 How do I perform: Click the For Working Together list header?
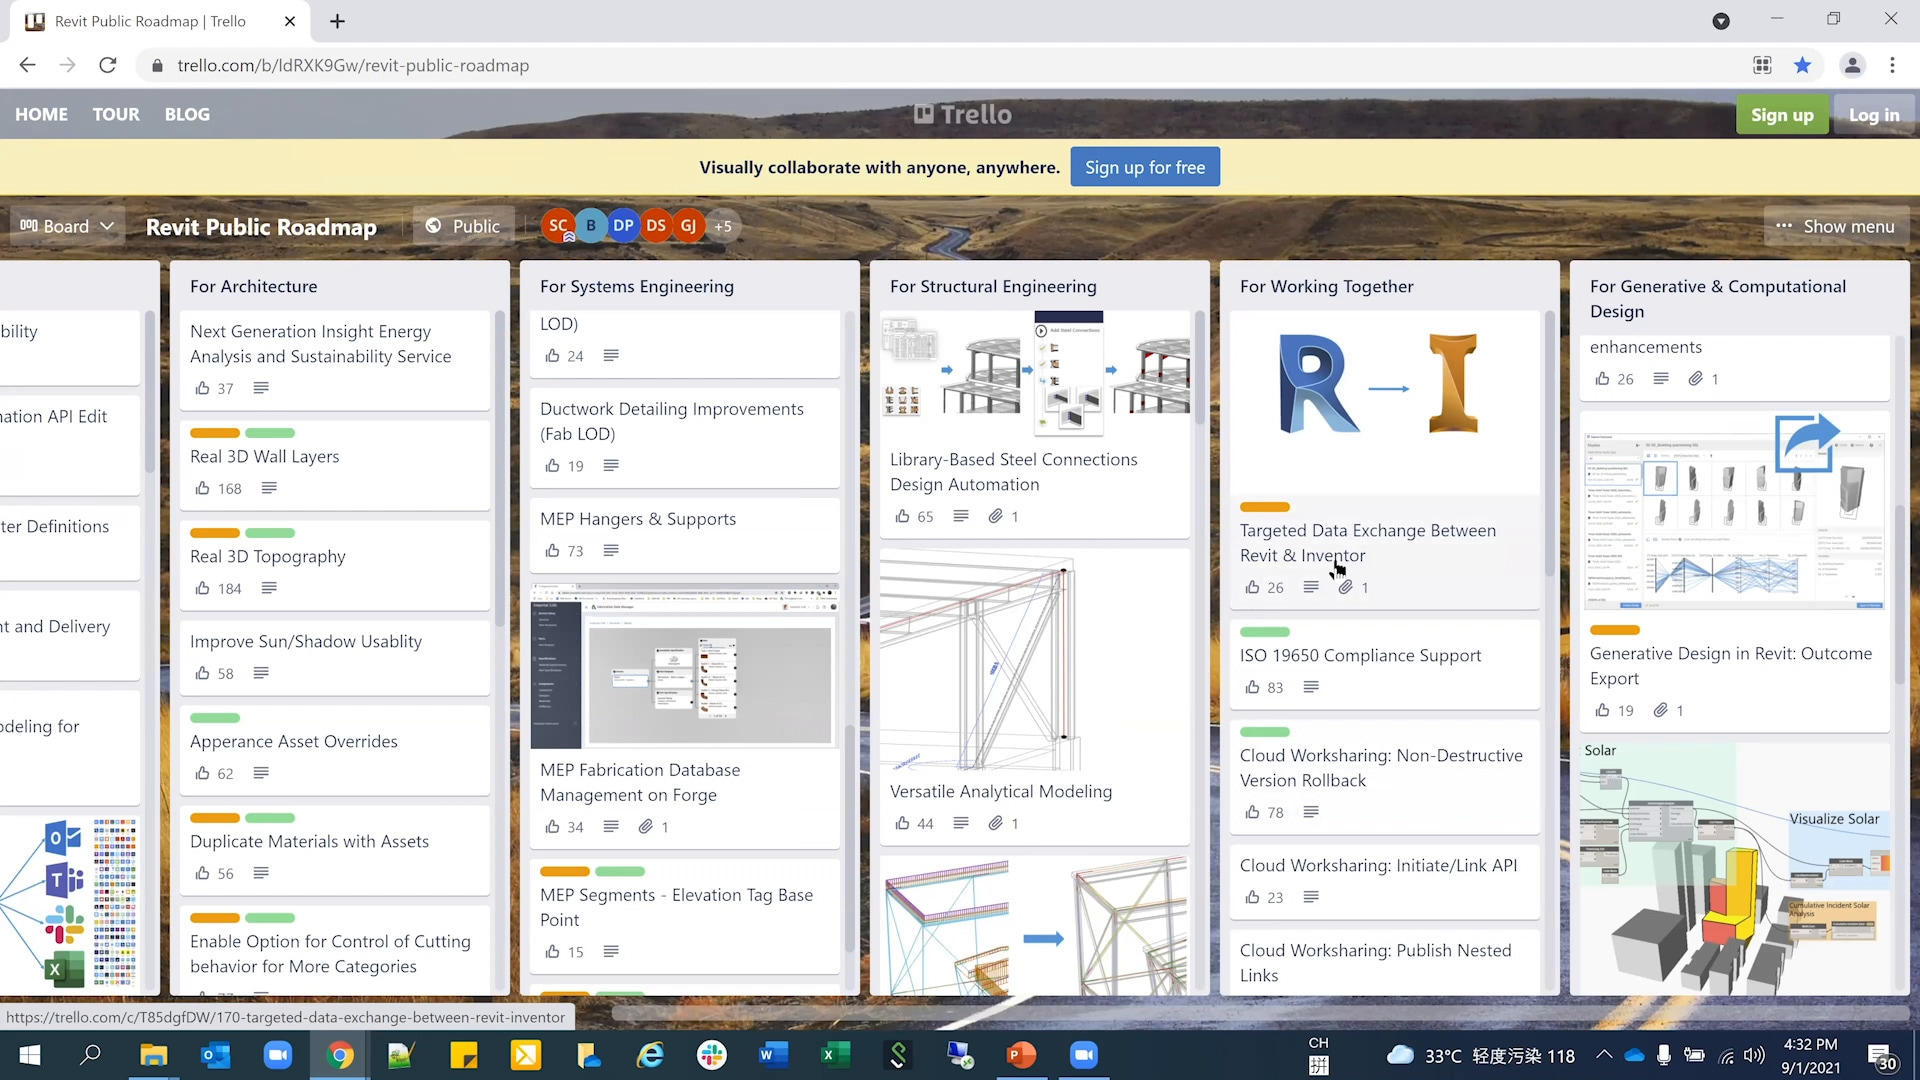1327,286
